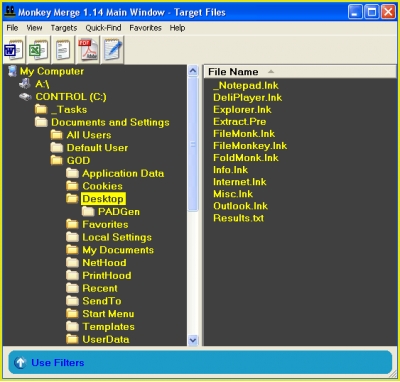
Task: Click the My Computer icon in tree
Action: coord(12,71)
